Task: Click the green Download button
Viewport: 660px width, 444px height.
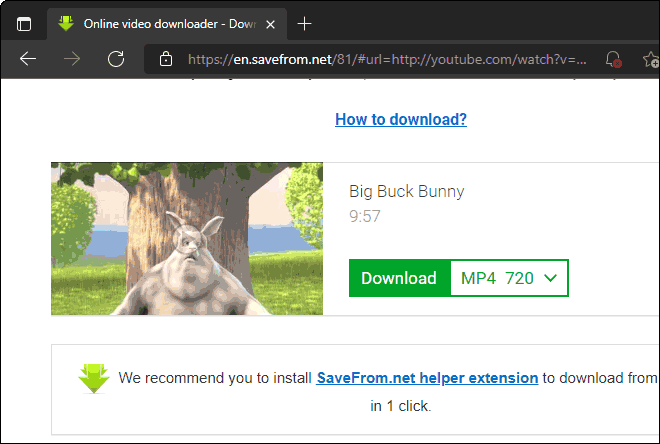Action: tap(399, 278)
